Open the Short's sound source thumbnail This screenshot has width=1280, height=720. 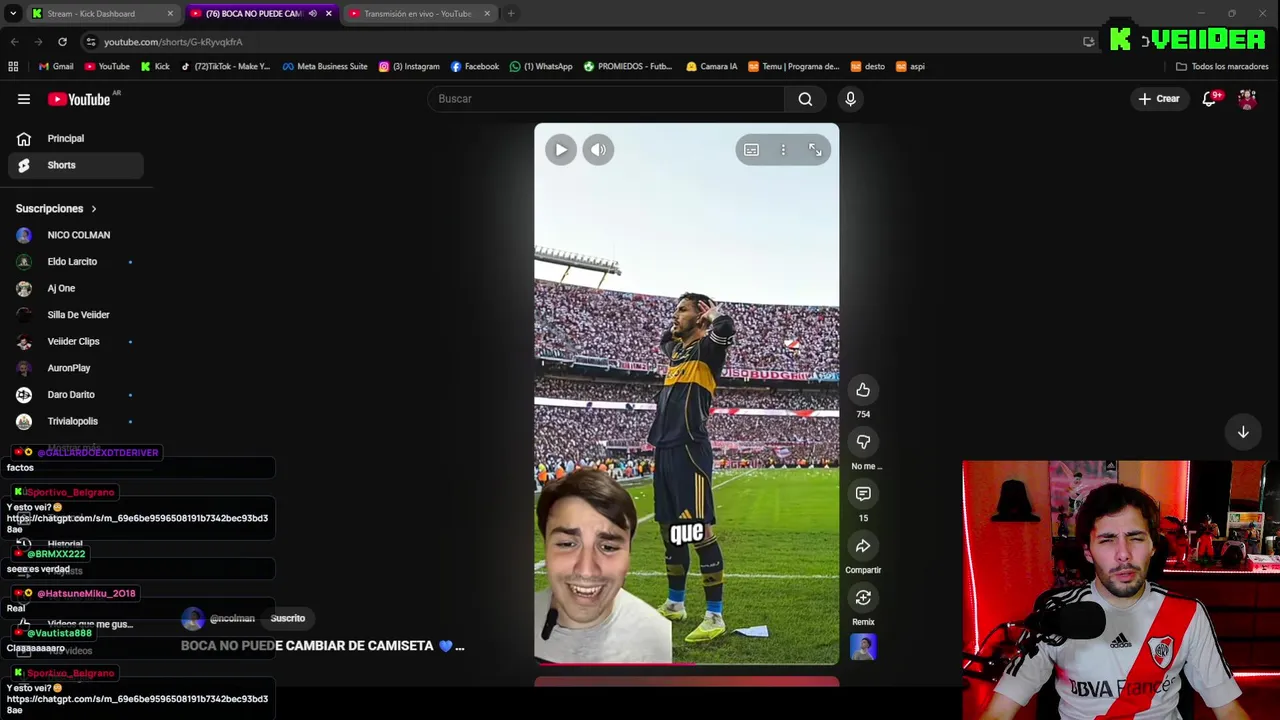(863, 647)
